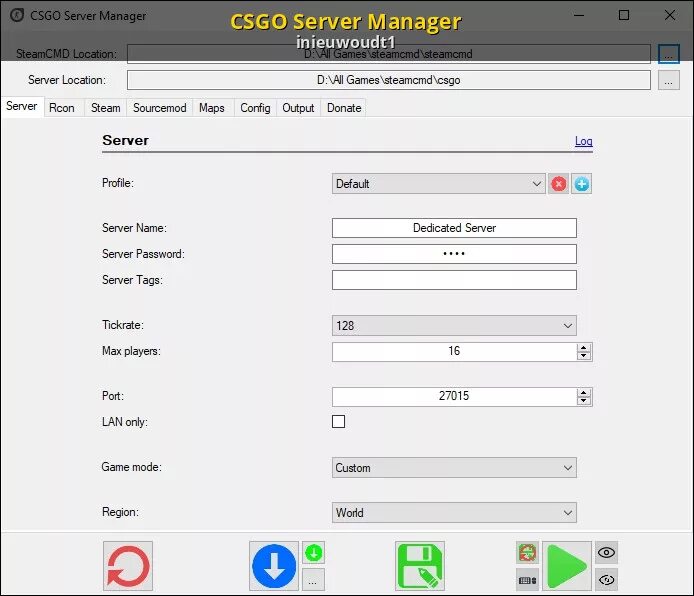The image size is (694, 596).
Task: Decrease Max players with down arrow
Action: pos(584,356)
